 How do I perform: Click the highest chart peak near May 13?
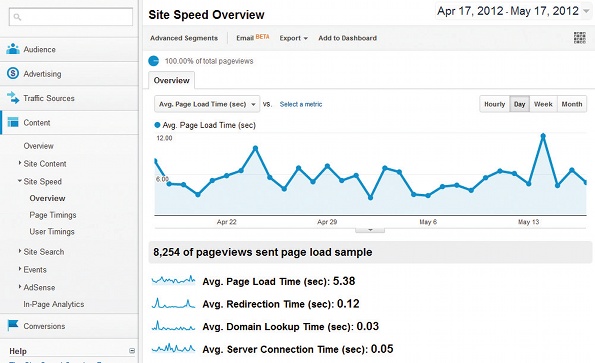(x=543, y=136)
